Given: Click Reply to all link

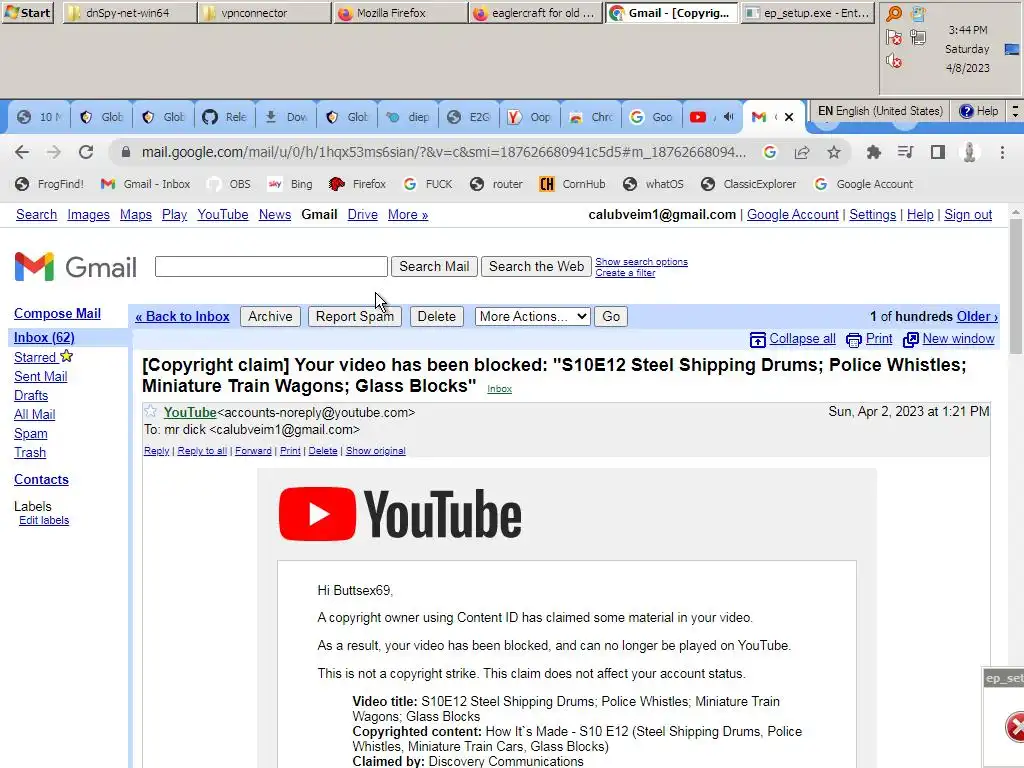Looking at the screenshot, I should [202, 451].
